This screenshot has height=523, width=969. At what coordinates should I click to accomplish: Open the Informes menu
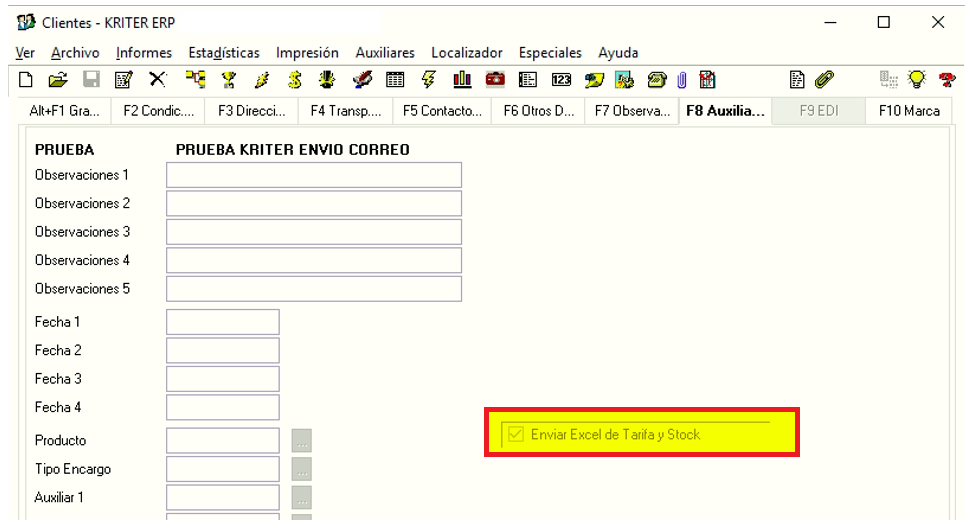(143, 53)
